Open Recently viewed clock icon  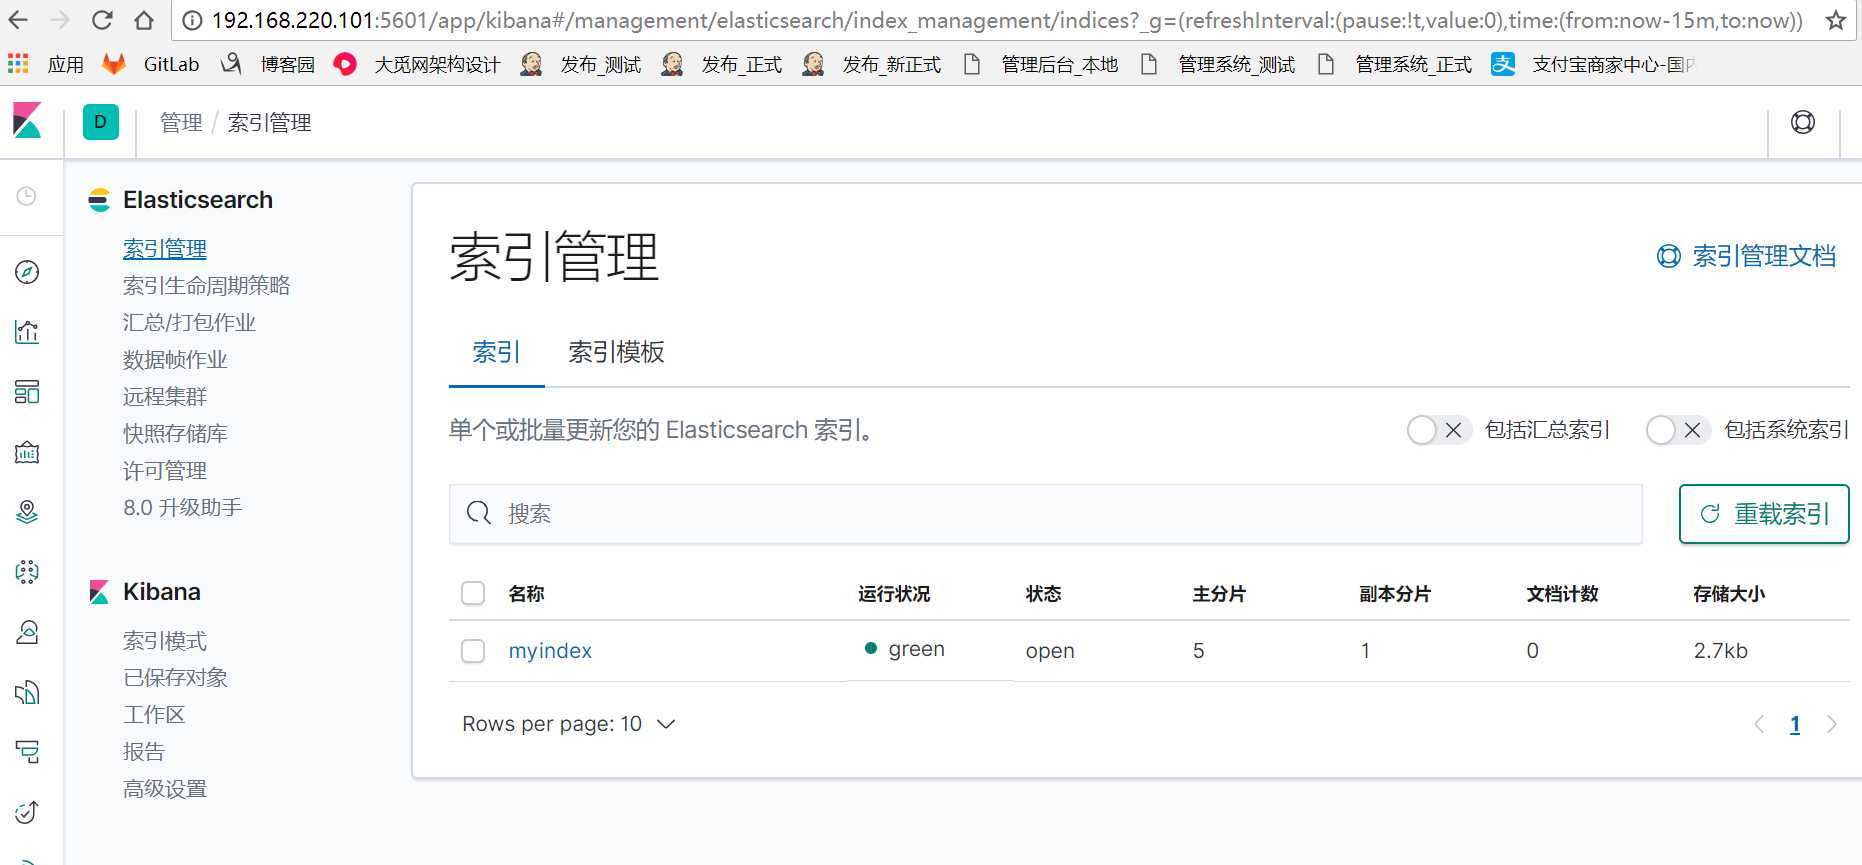click(x=27, y=196)
